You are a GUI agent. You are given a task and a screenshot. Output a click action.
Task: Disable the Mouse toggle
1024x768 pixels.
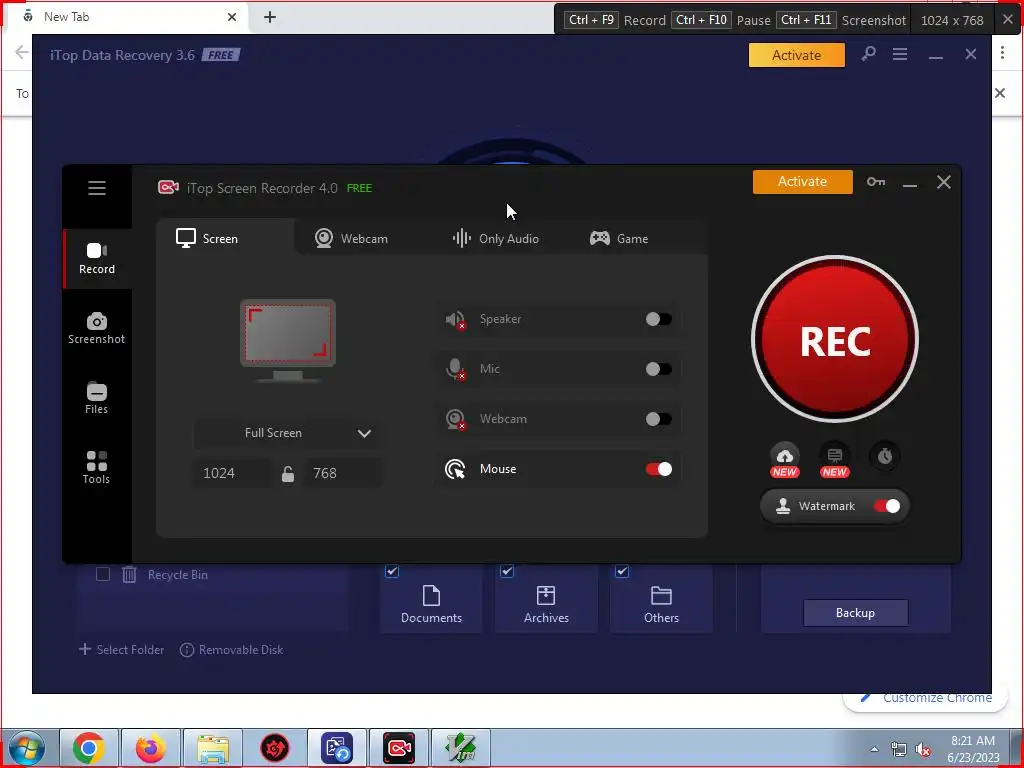[658, 469]
